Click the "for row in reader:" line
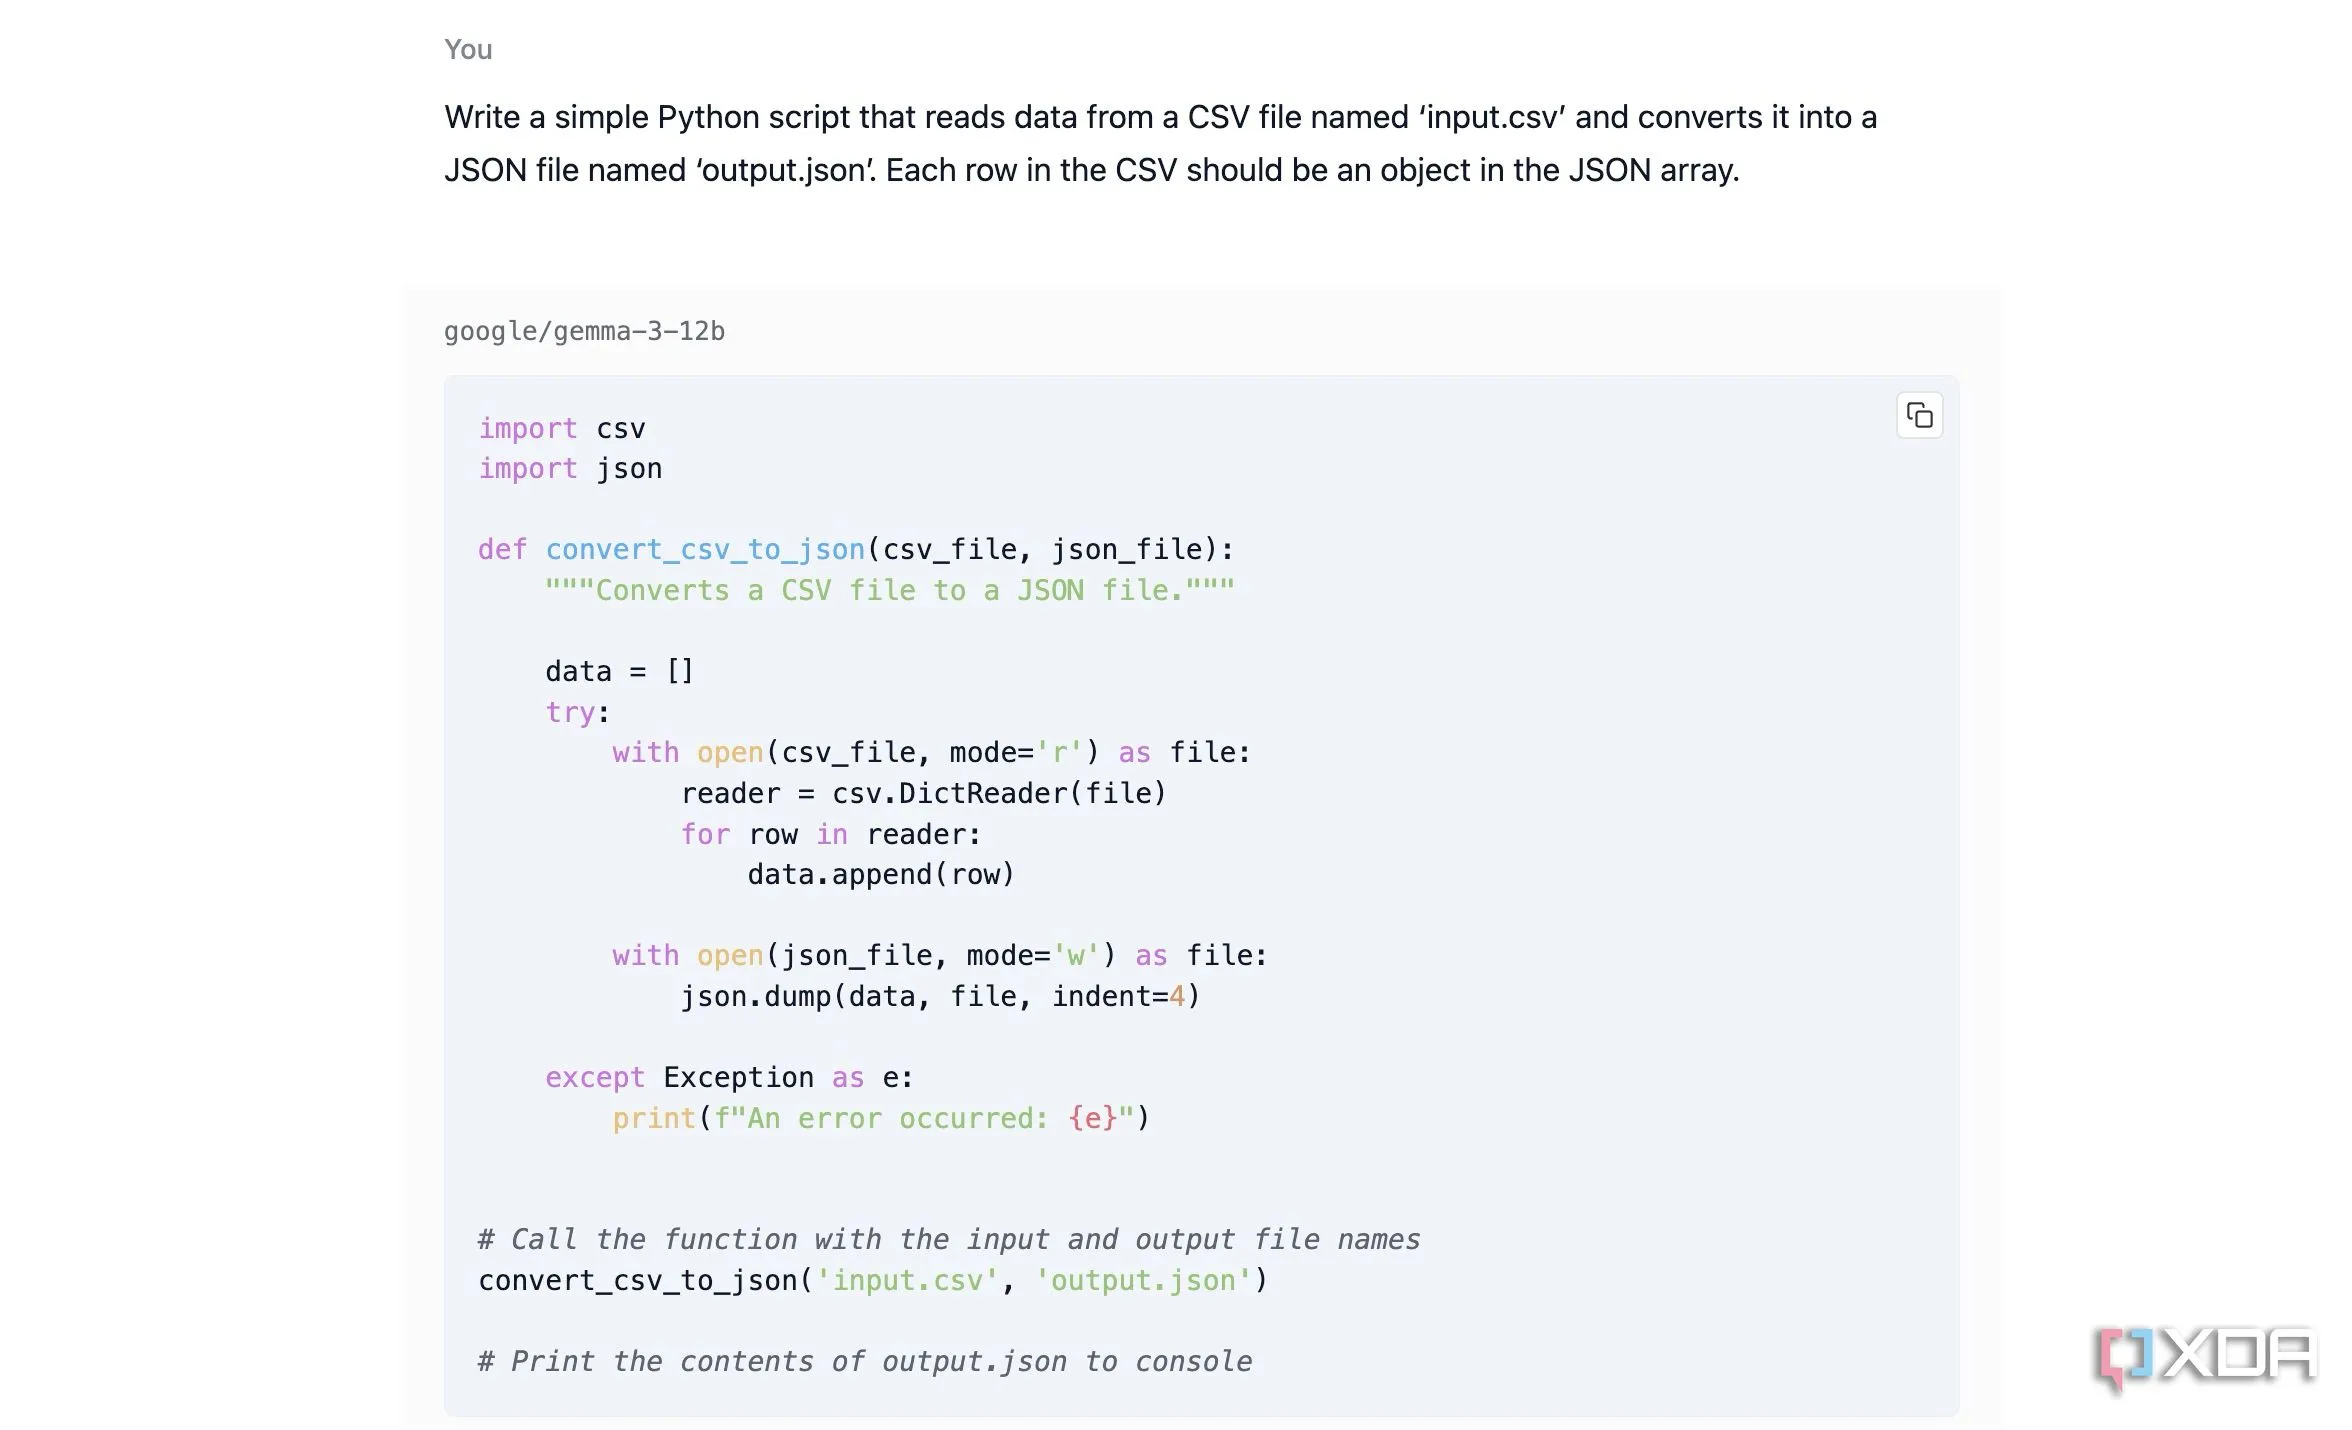This screenshot has width=2352, height=1430. [830, 835]
